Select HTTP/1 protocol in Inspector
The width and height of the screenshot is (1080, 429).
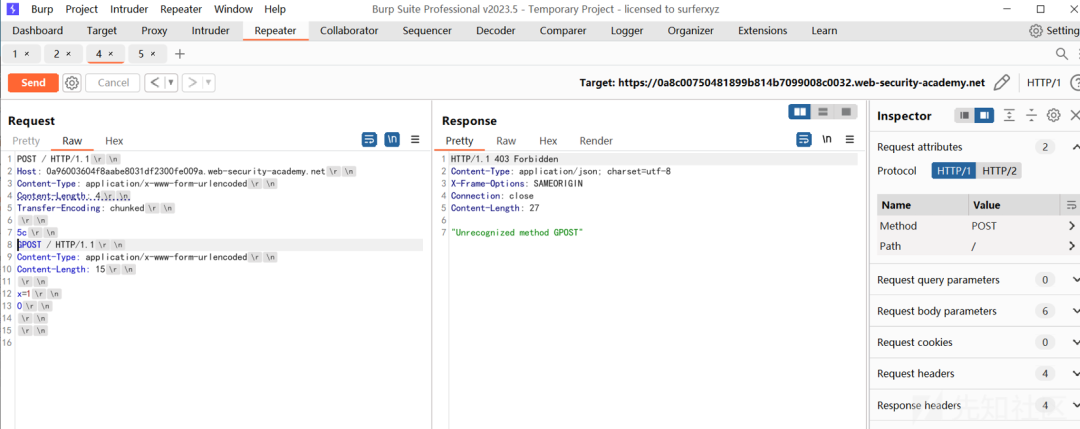953,171
